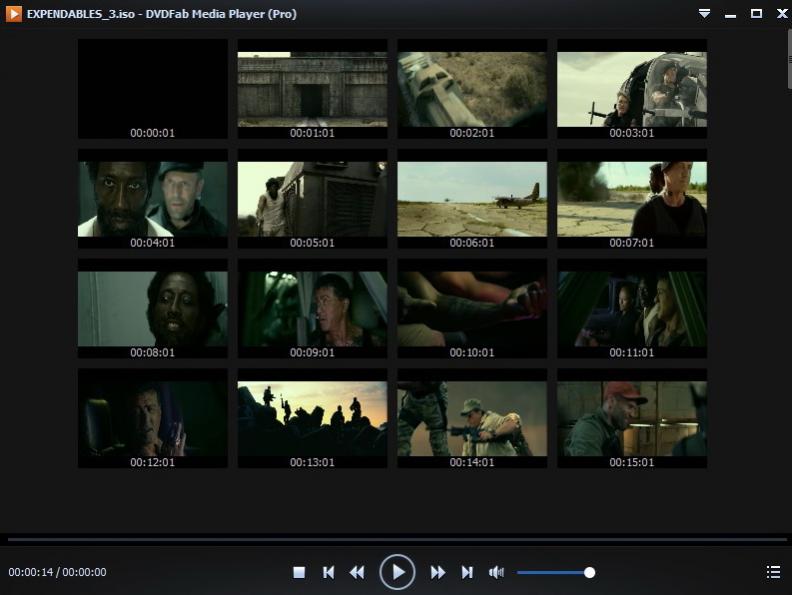792x595 pixels.
Task: Select the thumbnail at 00:01:01
Action: click(x=312, y=89)
